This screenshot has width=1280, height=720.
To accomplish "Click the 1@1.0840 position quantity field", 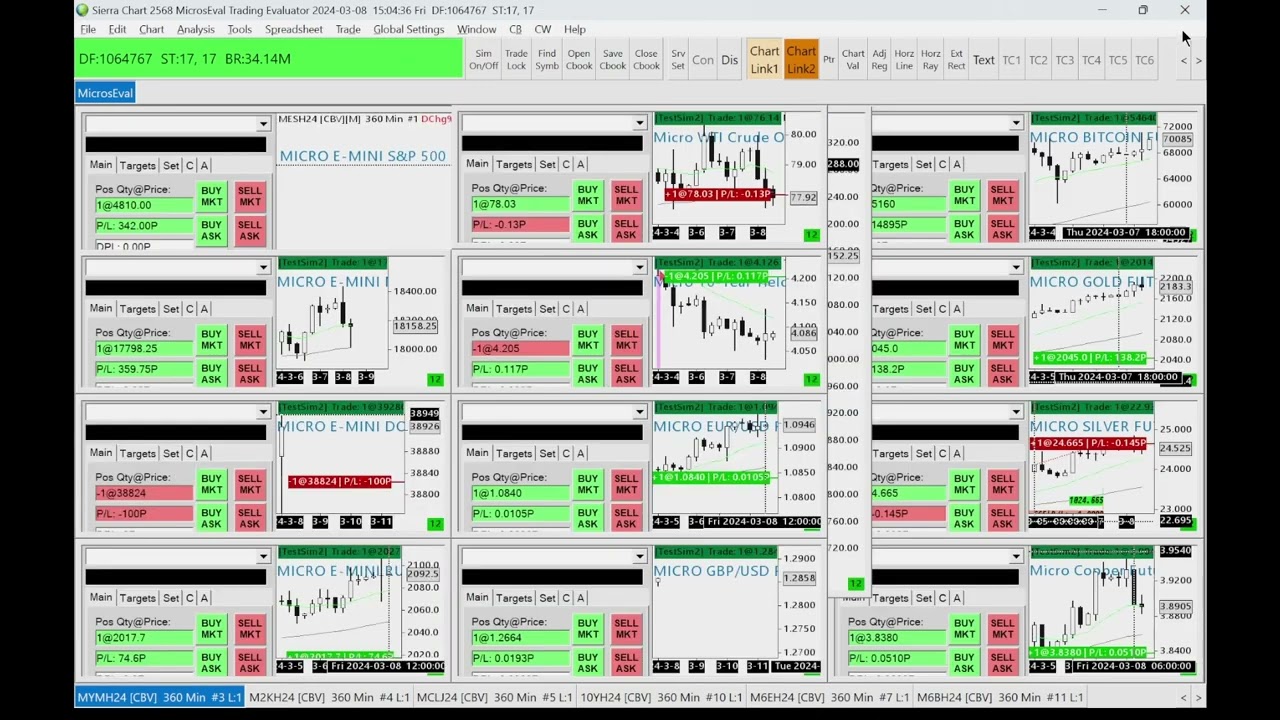I will click(520, 493).
